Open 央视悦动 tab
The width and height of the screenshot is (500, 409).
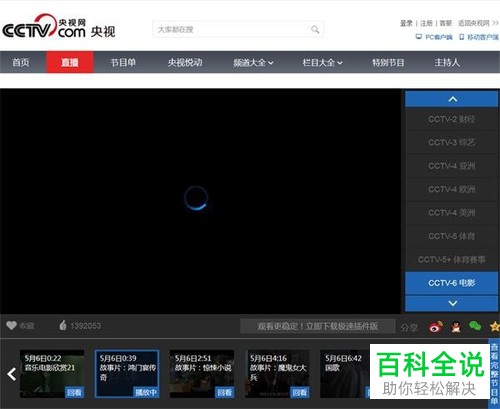point(185,62)
